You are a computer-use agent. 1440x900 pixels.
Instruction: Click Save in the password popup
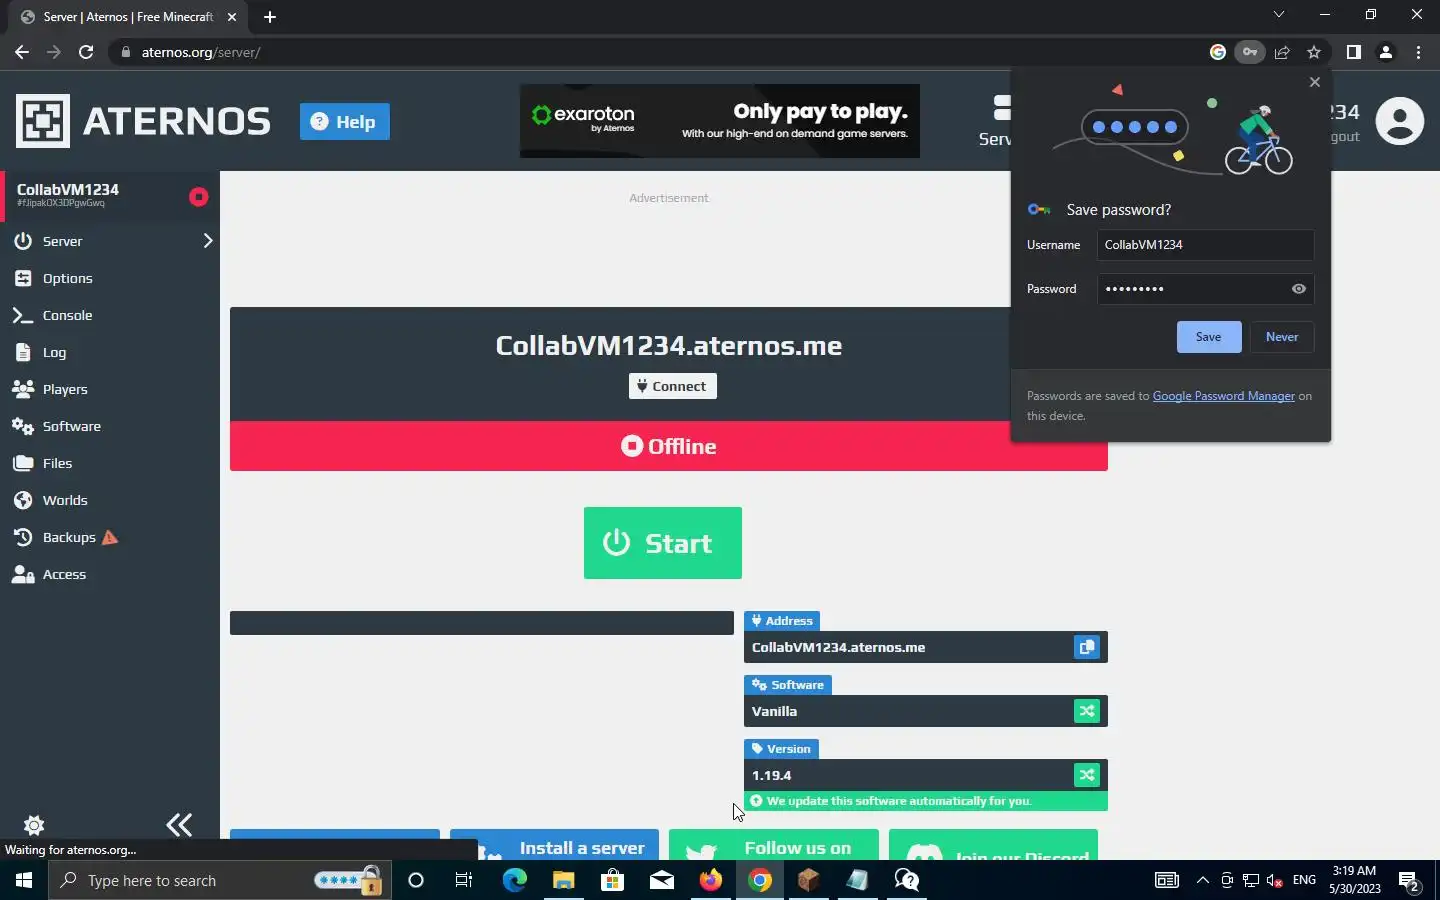click(1208, 337)
